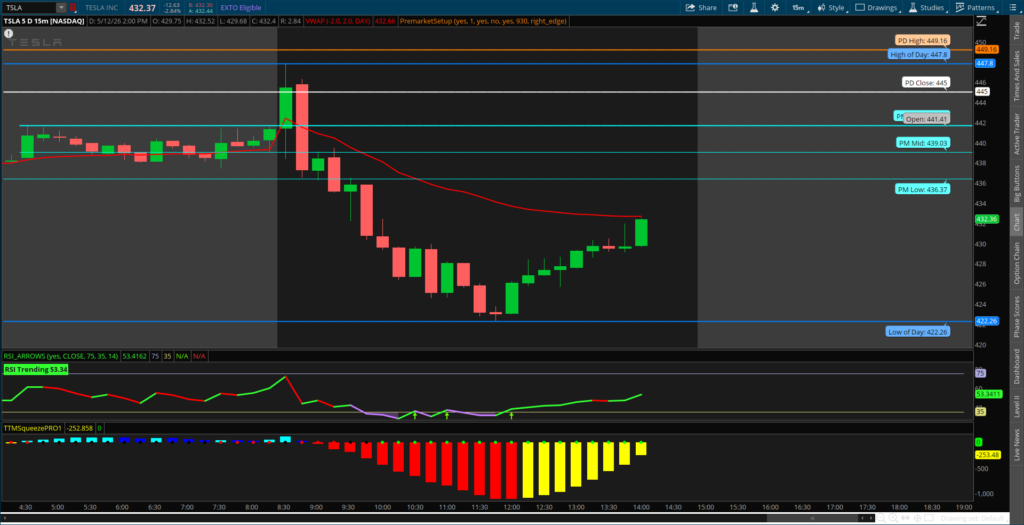Open the Edit Studies flask icon left of gear
Viewport: 1024px width, 525px height.
753,8
